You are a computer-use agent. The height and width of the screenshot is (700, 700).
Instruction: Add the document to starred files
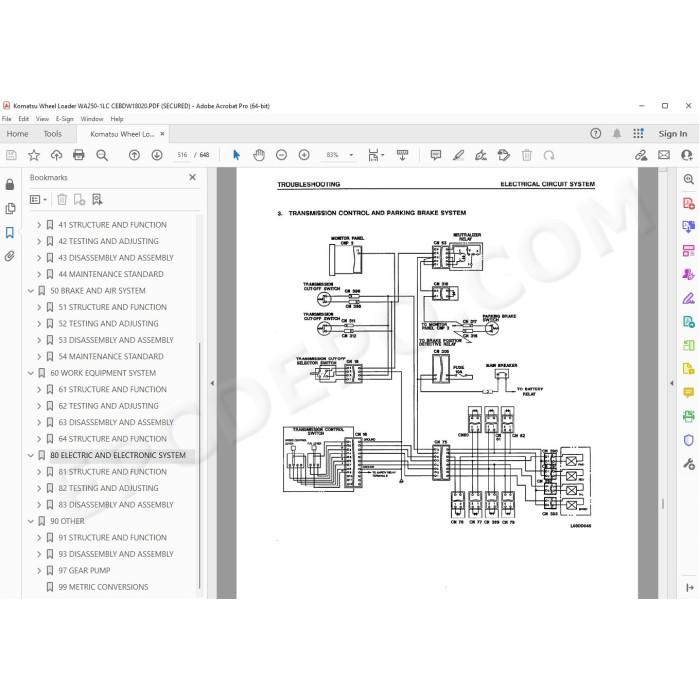[x=34, y=155]
